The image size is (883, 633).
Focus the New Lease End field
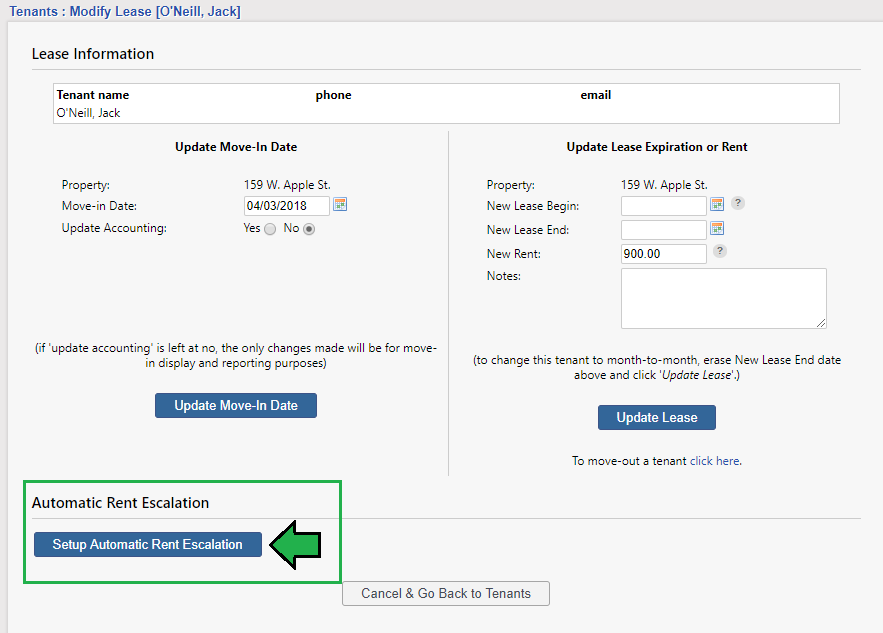pyautogui.click(x=663, y=230)
